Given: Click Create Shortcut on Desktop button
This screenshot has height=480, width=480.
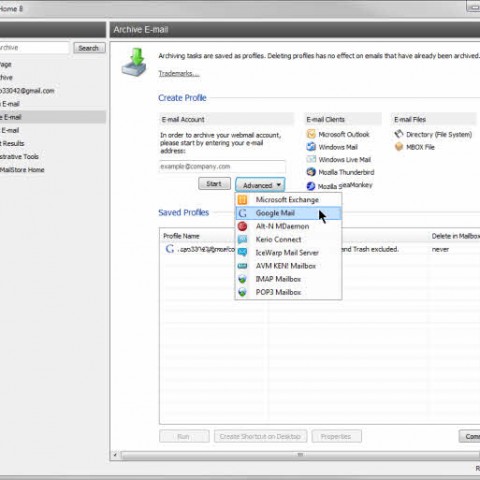Looking at the screenshot, I should coord(260,436).
